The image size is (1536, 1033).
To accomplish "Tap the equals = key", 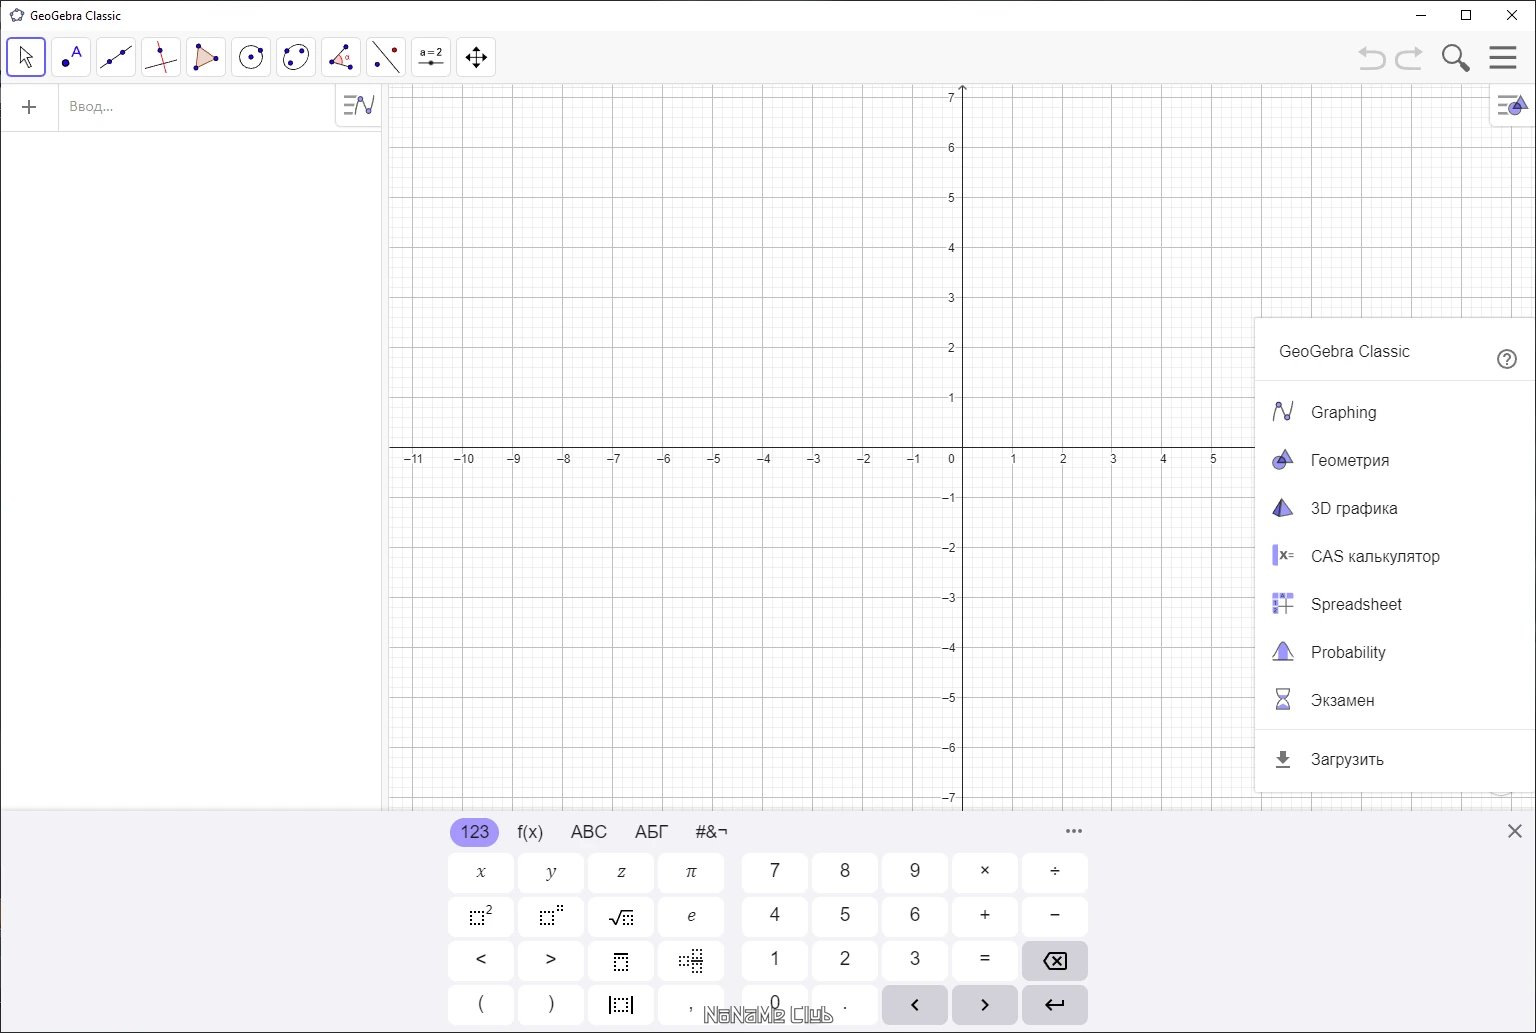I will click(x=985, y=960).
